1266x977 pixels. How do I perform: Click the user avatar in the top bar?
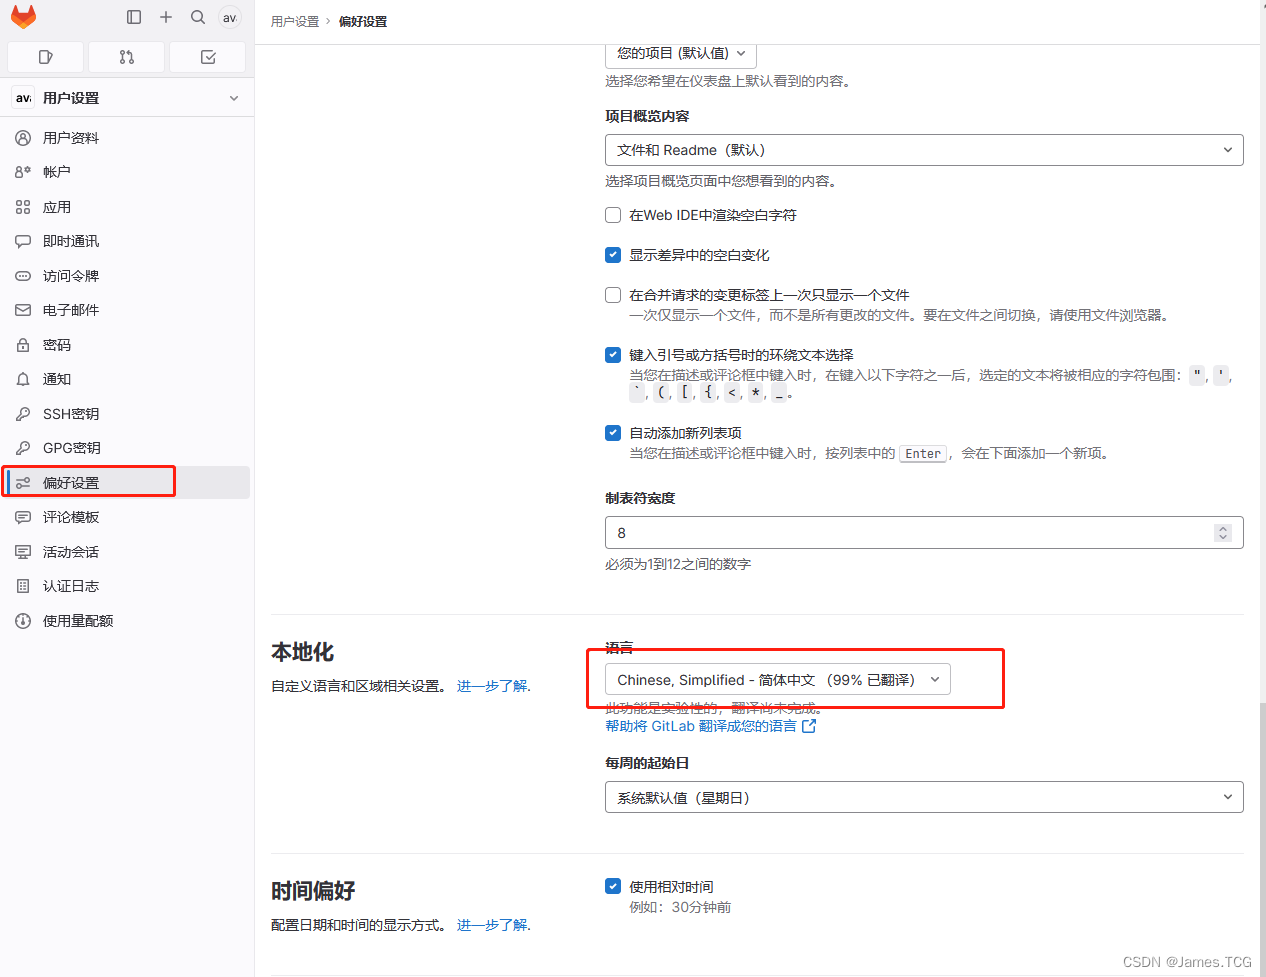point(229,17)
